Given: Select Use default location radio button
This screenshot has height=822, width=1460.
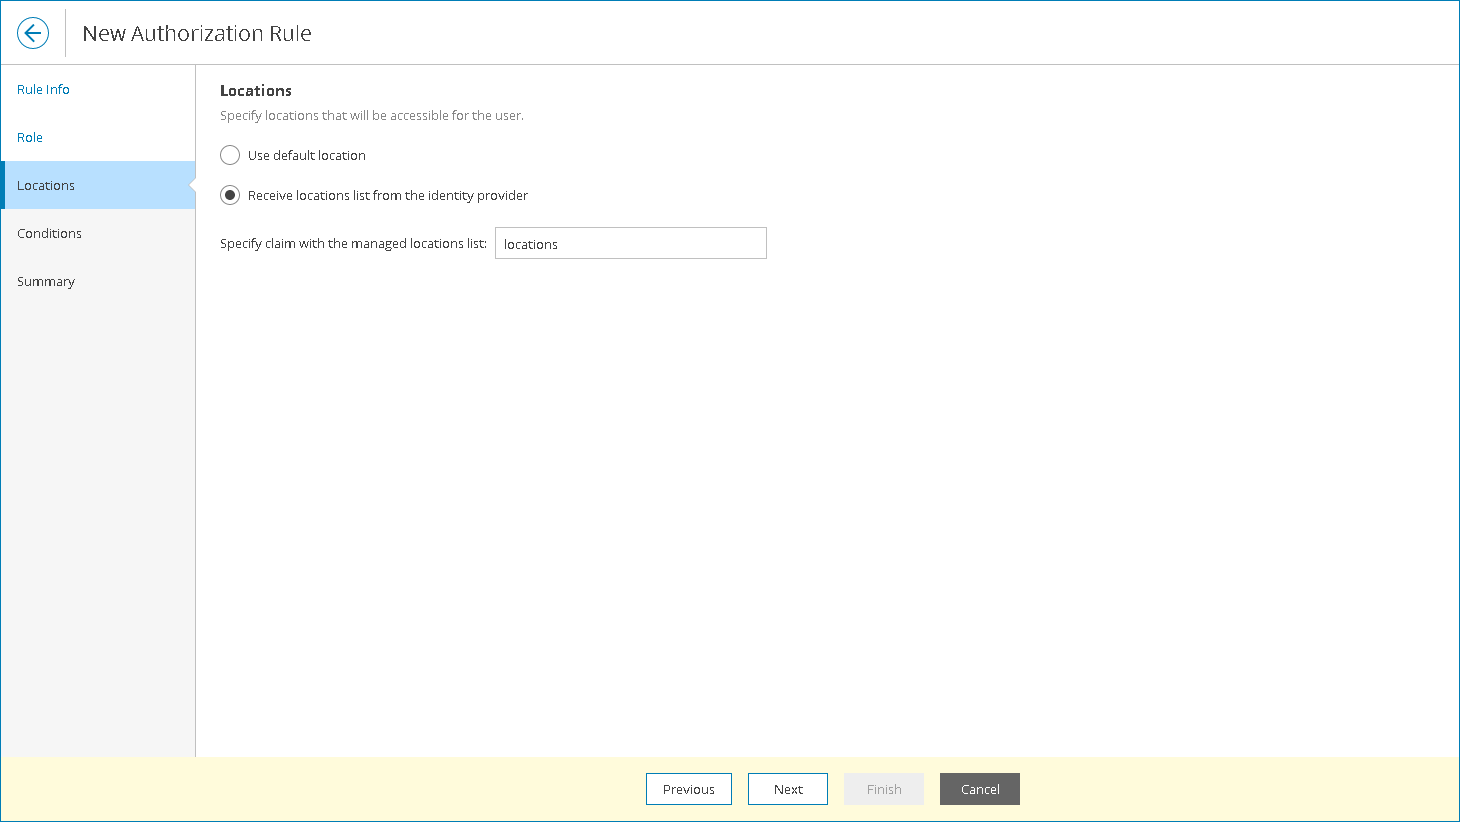Looking at the screenshot, I should 230,155.
